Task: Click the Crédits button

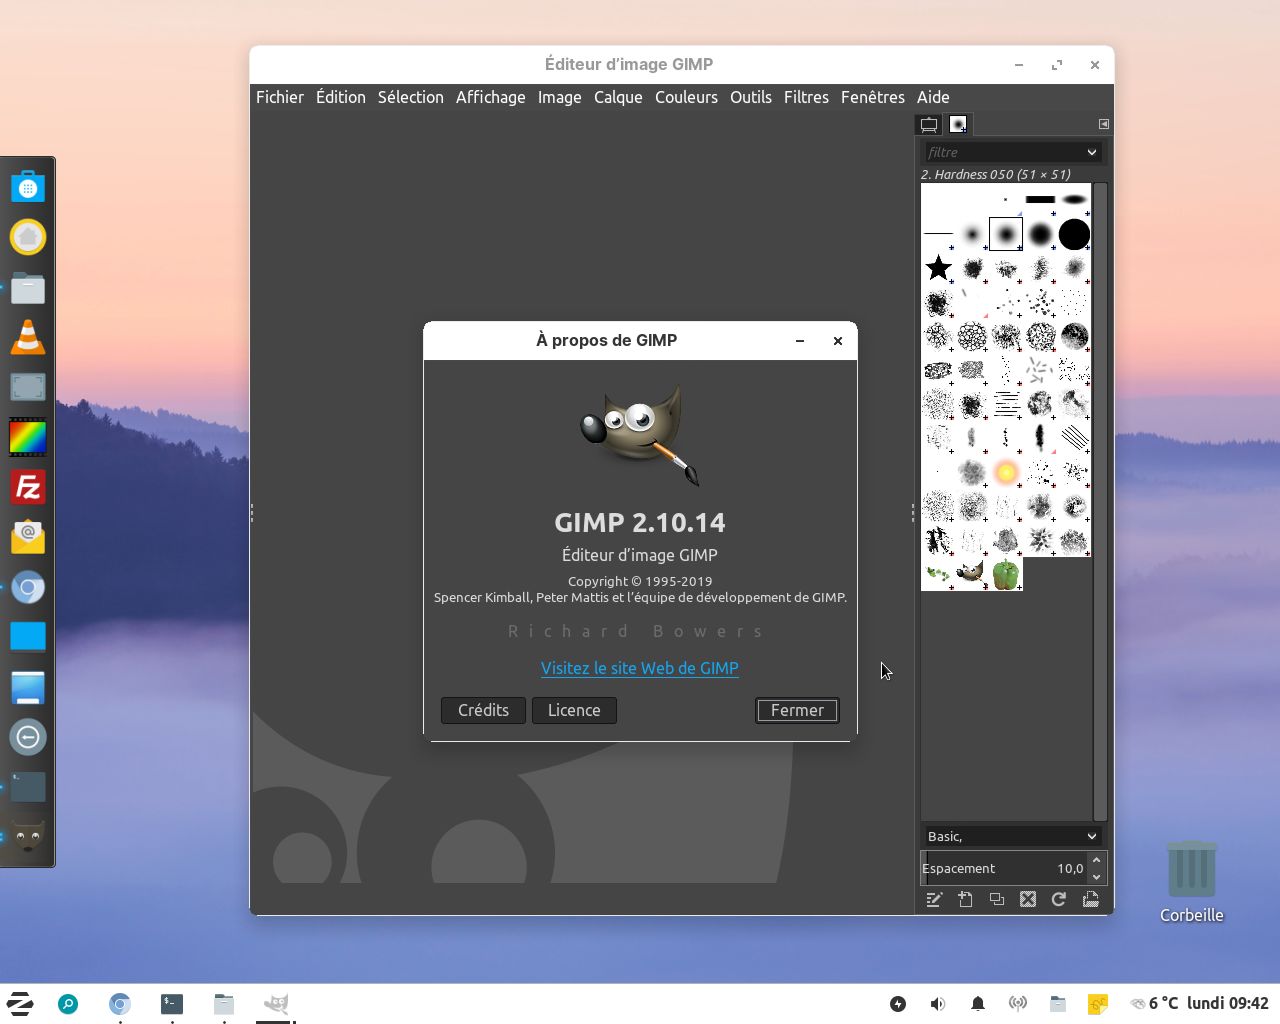Action: 483,710
